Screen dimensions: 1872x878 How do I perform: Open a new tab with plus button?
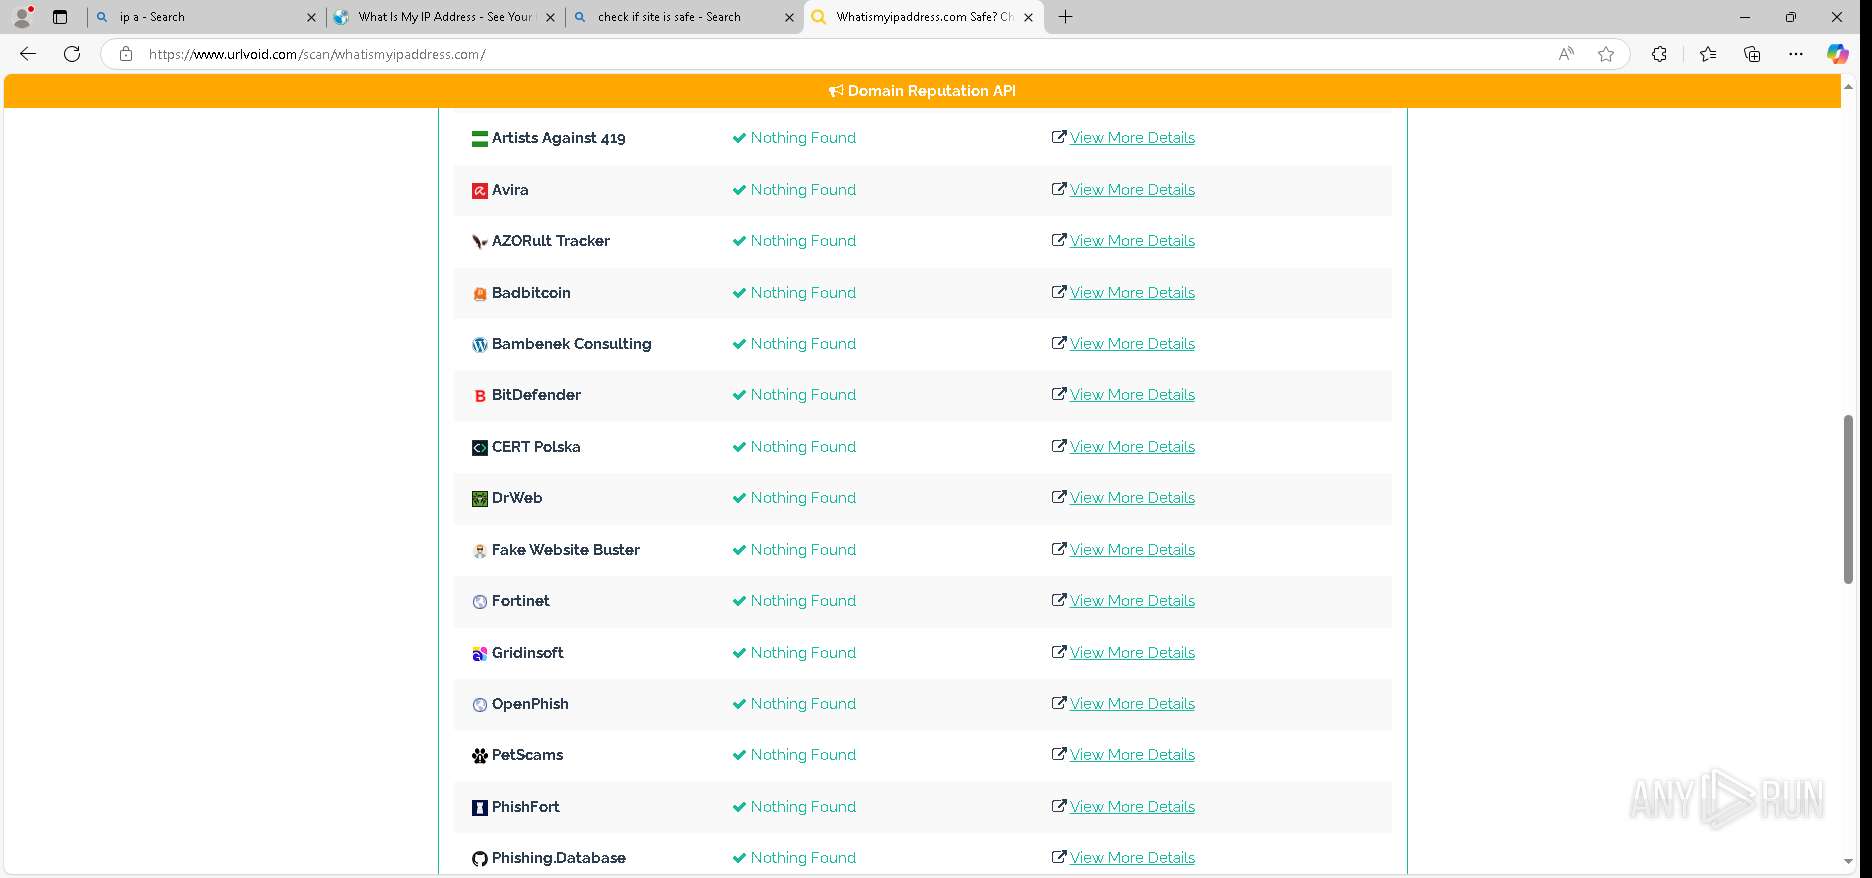(x=1066, y=17)
